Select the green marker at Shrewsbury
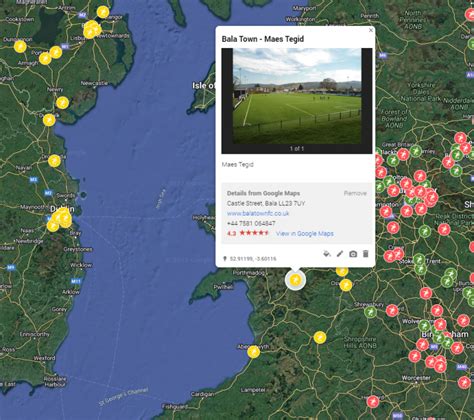 click(x=370, y=312)
